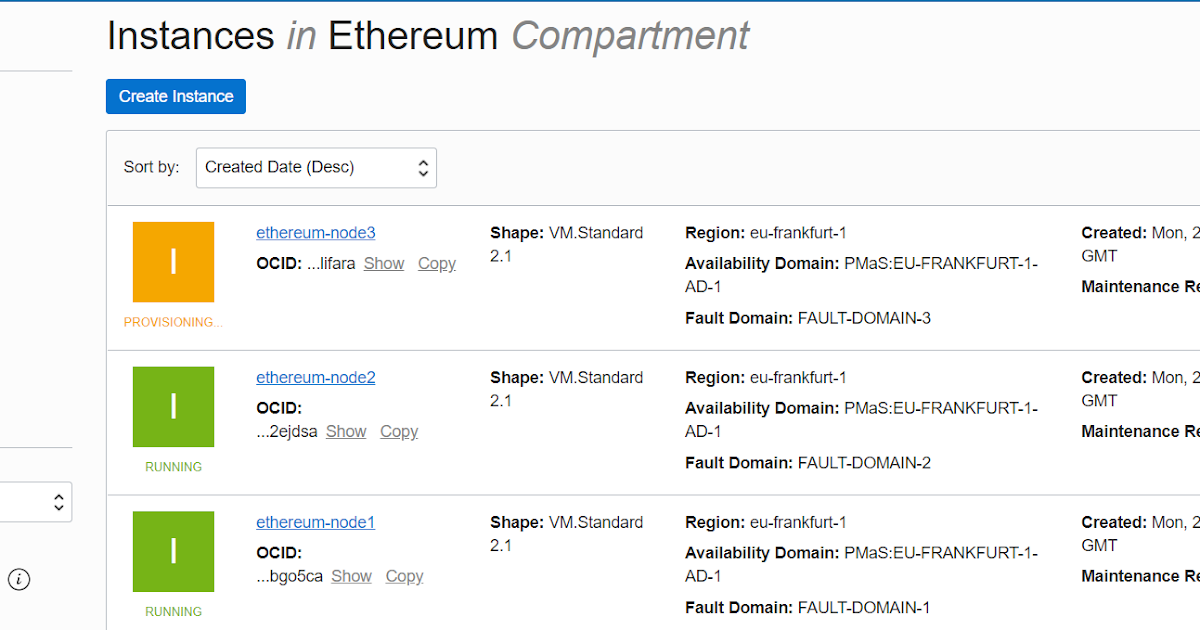1200x630 pixels.
Task: Show the OCID for ethereum-node3
Action: point(384,264)
